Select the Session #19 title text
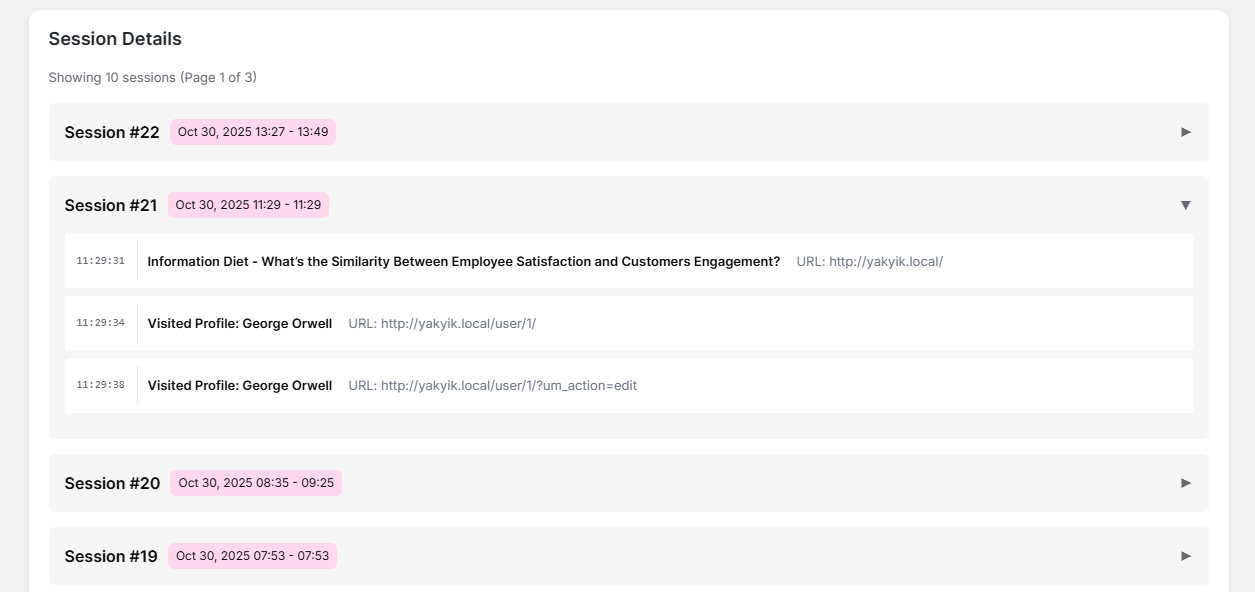 tap(111, 556)
